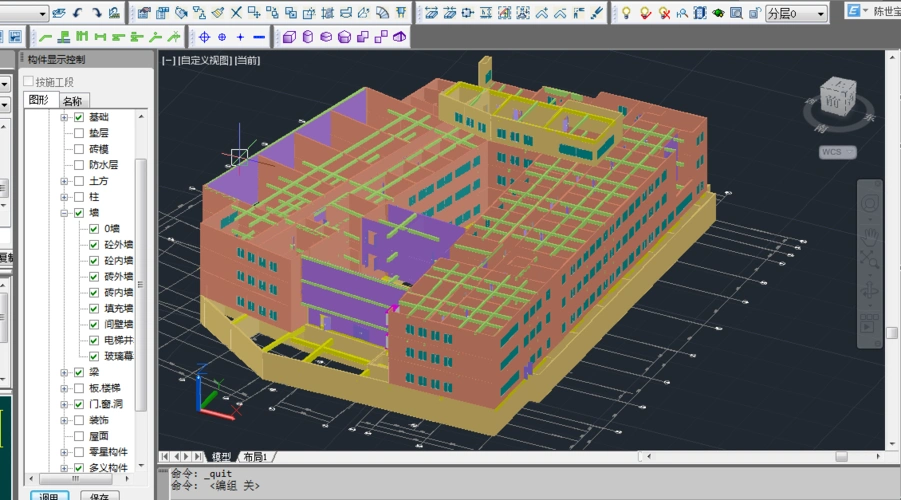Click the 调用 button
The image size is (901, 500).
pyautogui.click(x=49, y=495)
